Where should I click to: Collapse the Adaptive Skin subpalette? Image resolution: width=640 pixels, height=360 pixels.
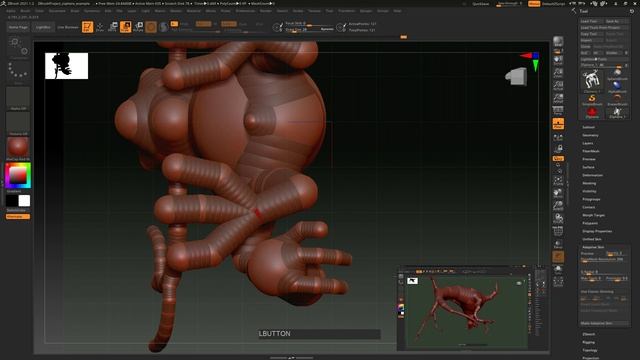tap(593, 247)
